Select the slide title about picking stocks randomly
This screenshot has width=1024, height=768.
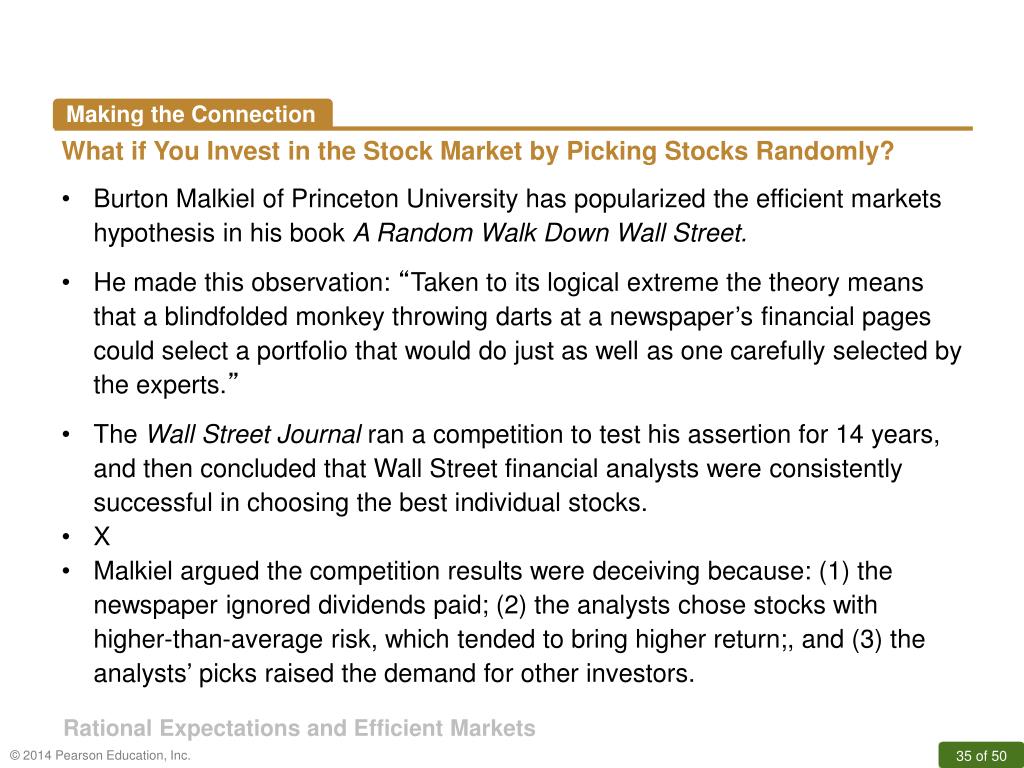click(478, 152)
